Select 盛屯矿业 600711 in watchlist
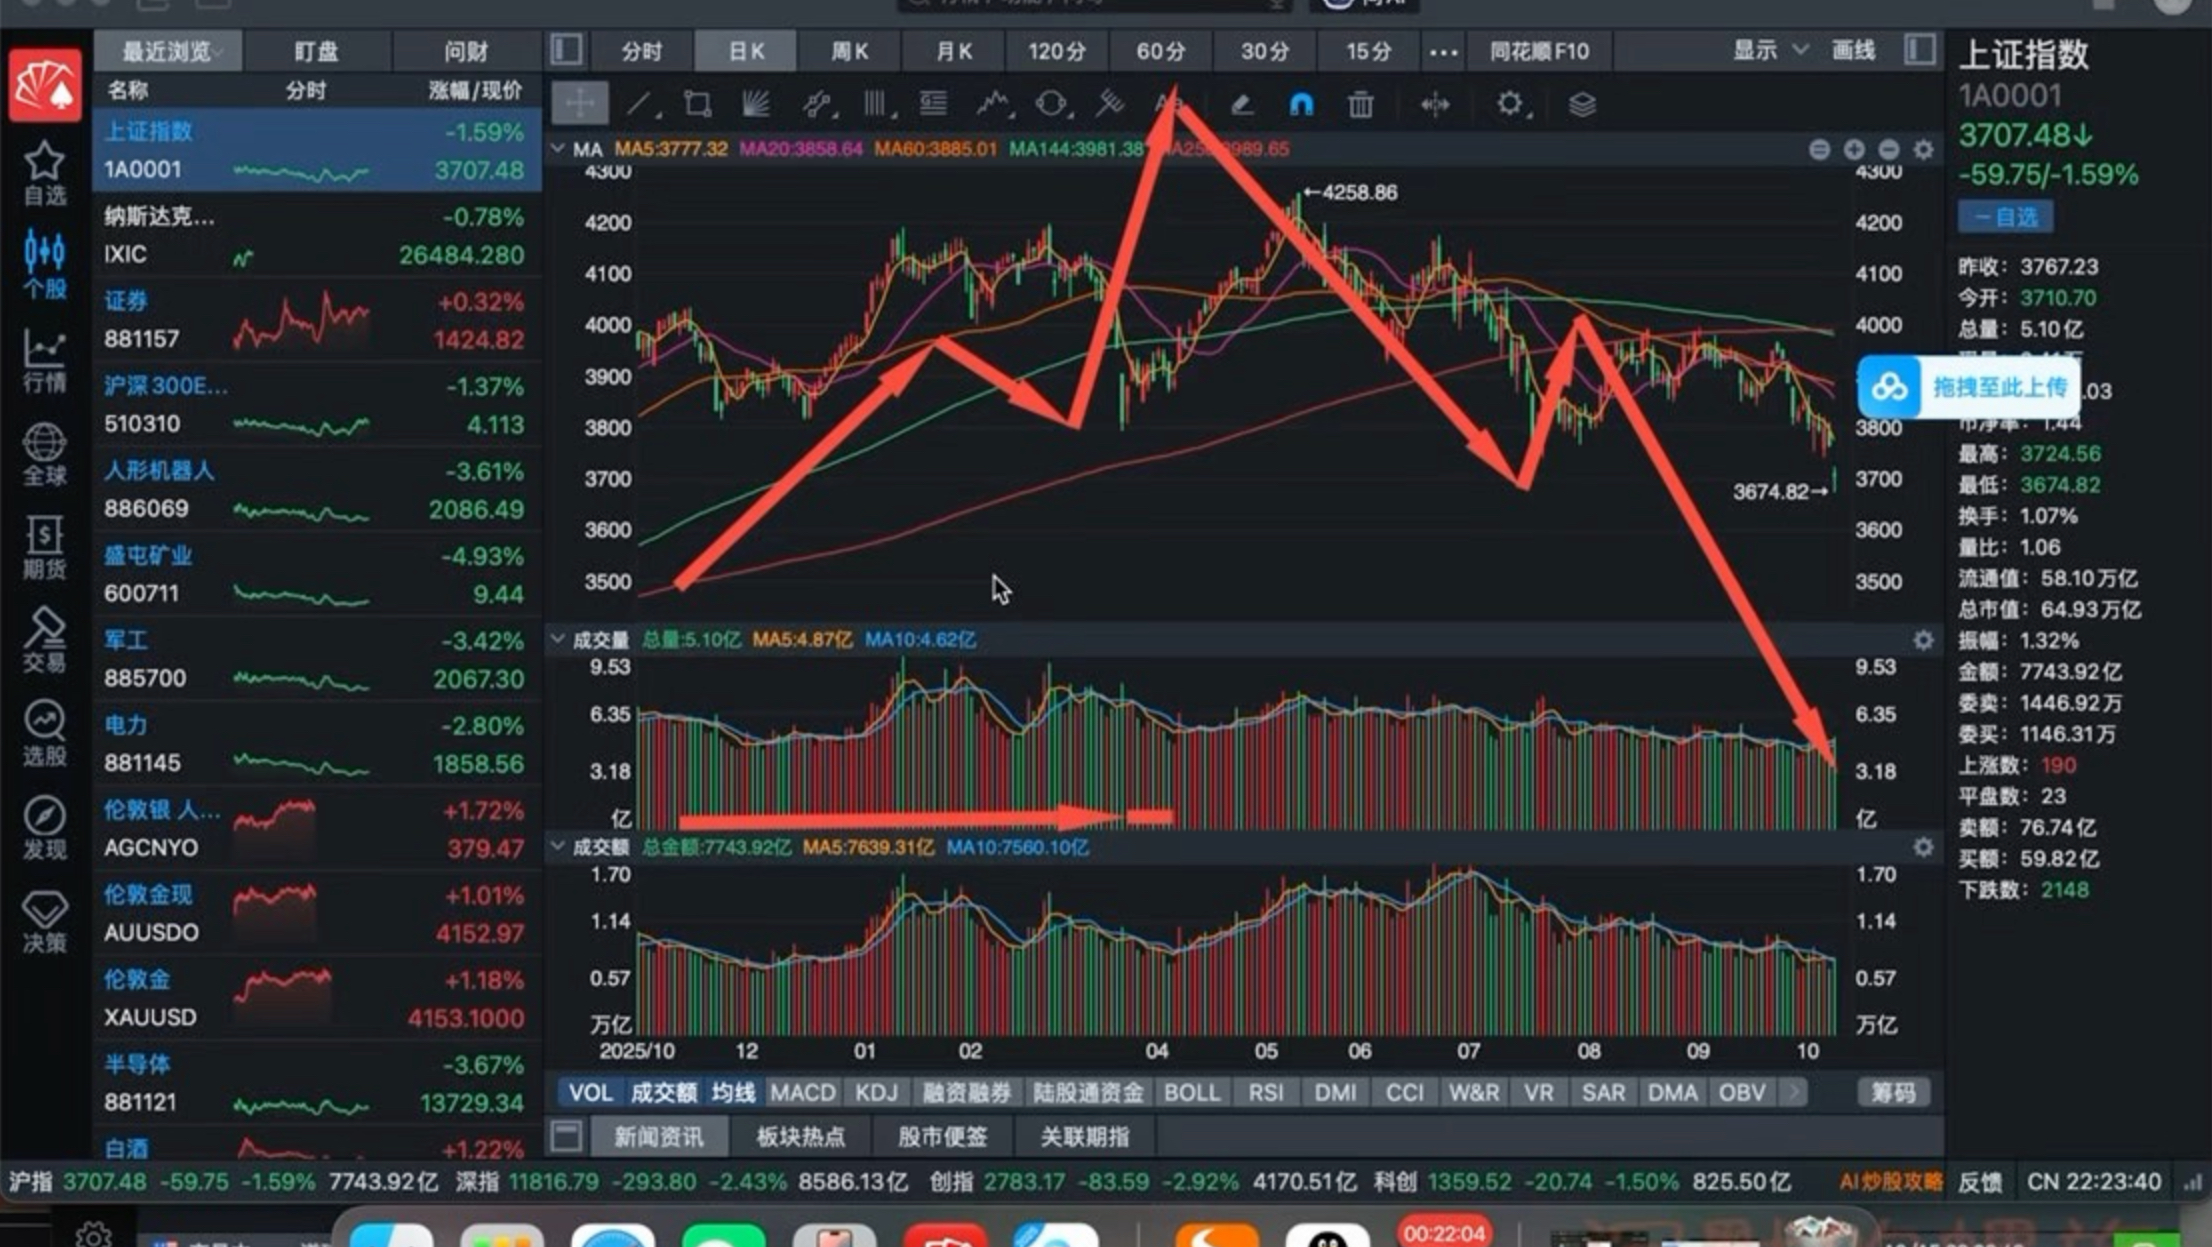Viewport: 2212px width, 1247px height. (x=317, y=574)
